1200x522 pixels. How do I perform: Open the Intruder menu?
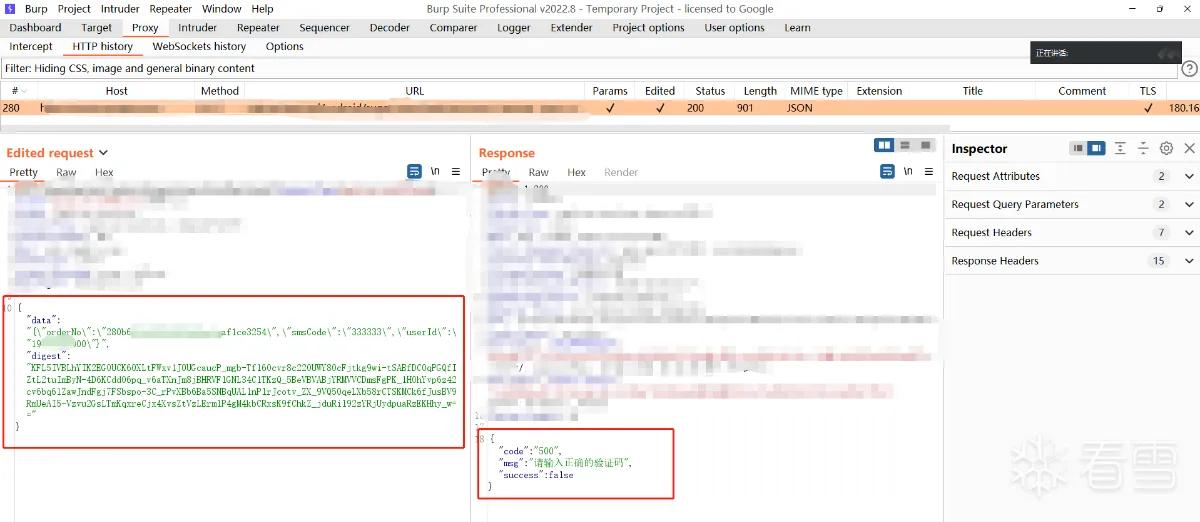(121, 9)
